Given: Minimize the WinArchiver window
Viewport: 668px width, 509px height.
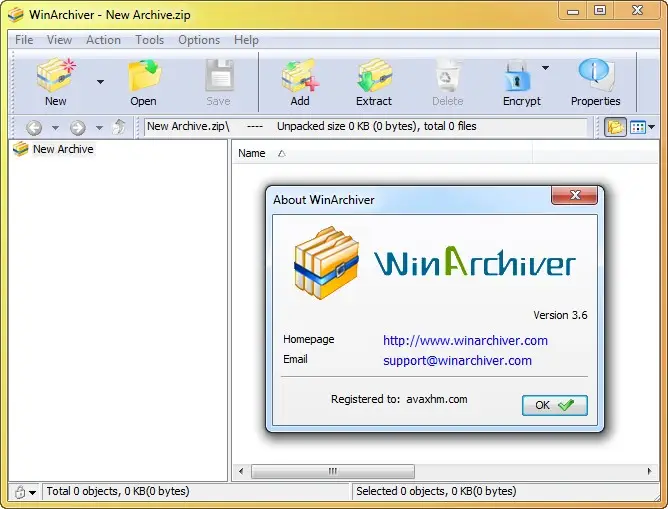Looking at the screenshot, I should click(x=573, y=11).
